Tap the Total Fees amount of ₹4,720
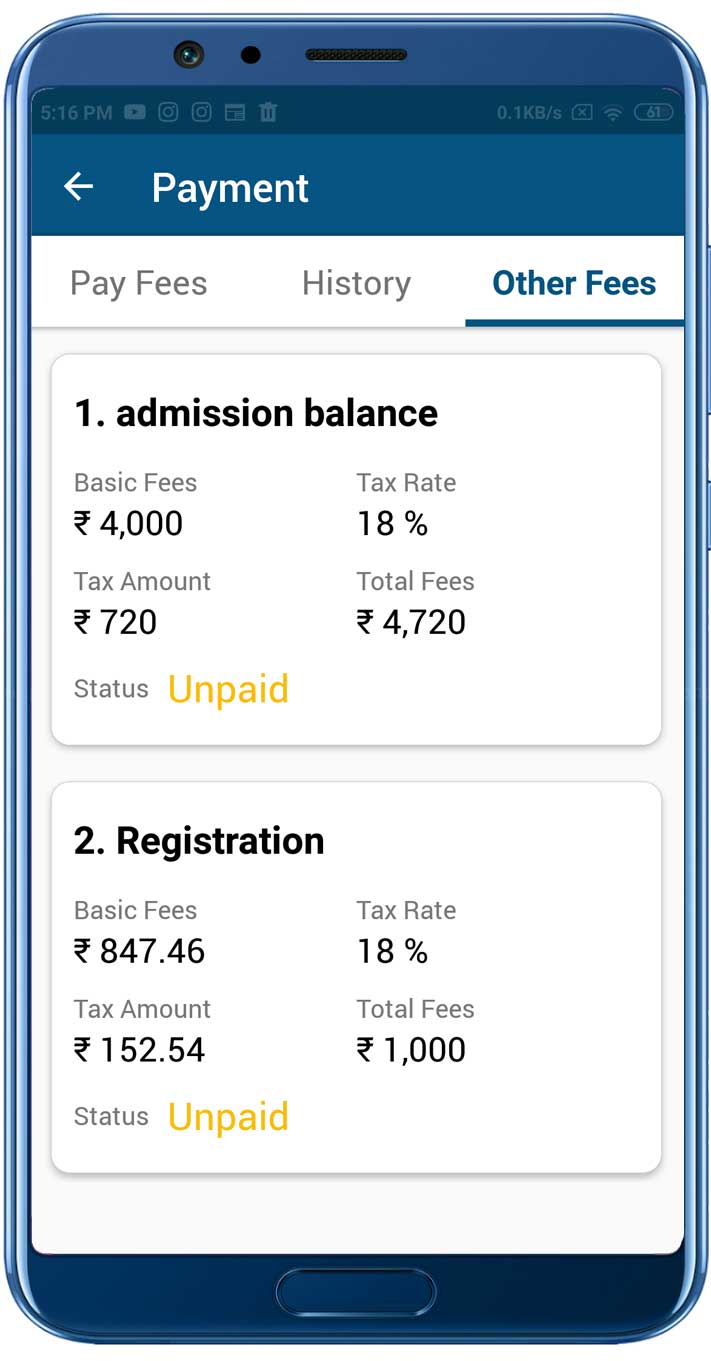Screen dimensions: 711x1361 (411, 622)
